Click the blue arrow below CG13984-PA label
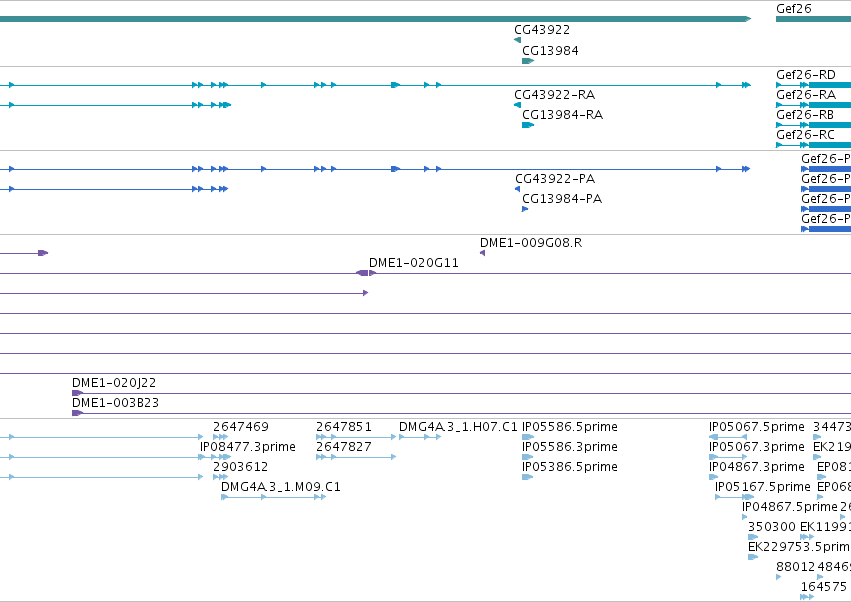The height and width of the screenshot is (602, 851). click(525, 209)
